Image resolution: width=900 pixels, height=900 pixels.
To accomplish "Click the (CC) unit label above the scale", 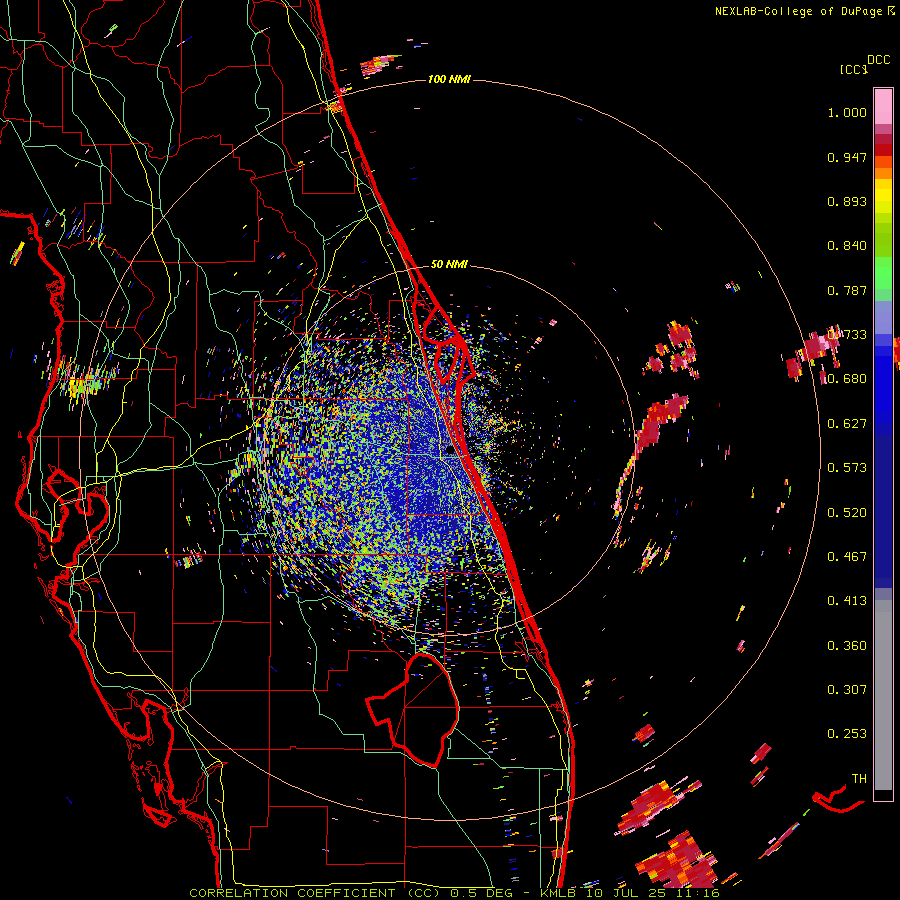I will (x=853, y=69).
